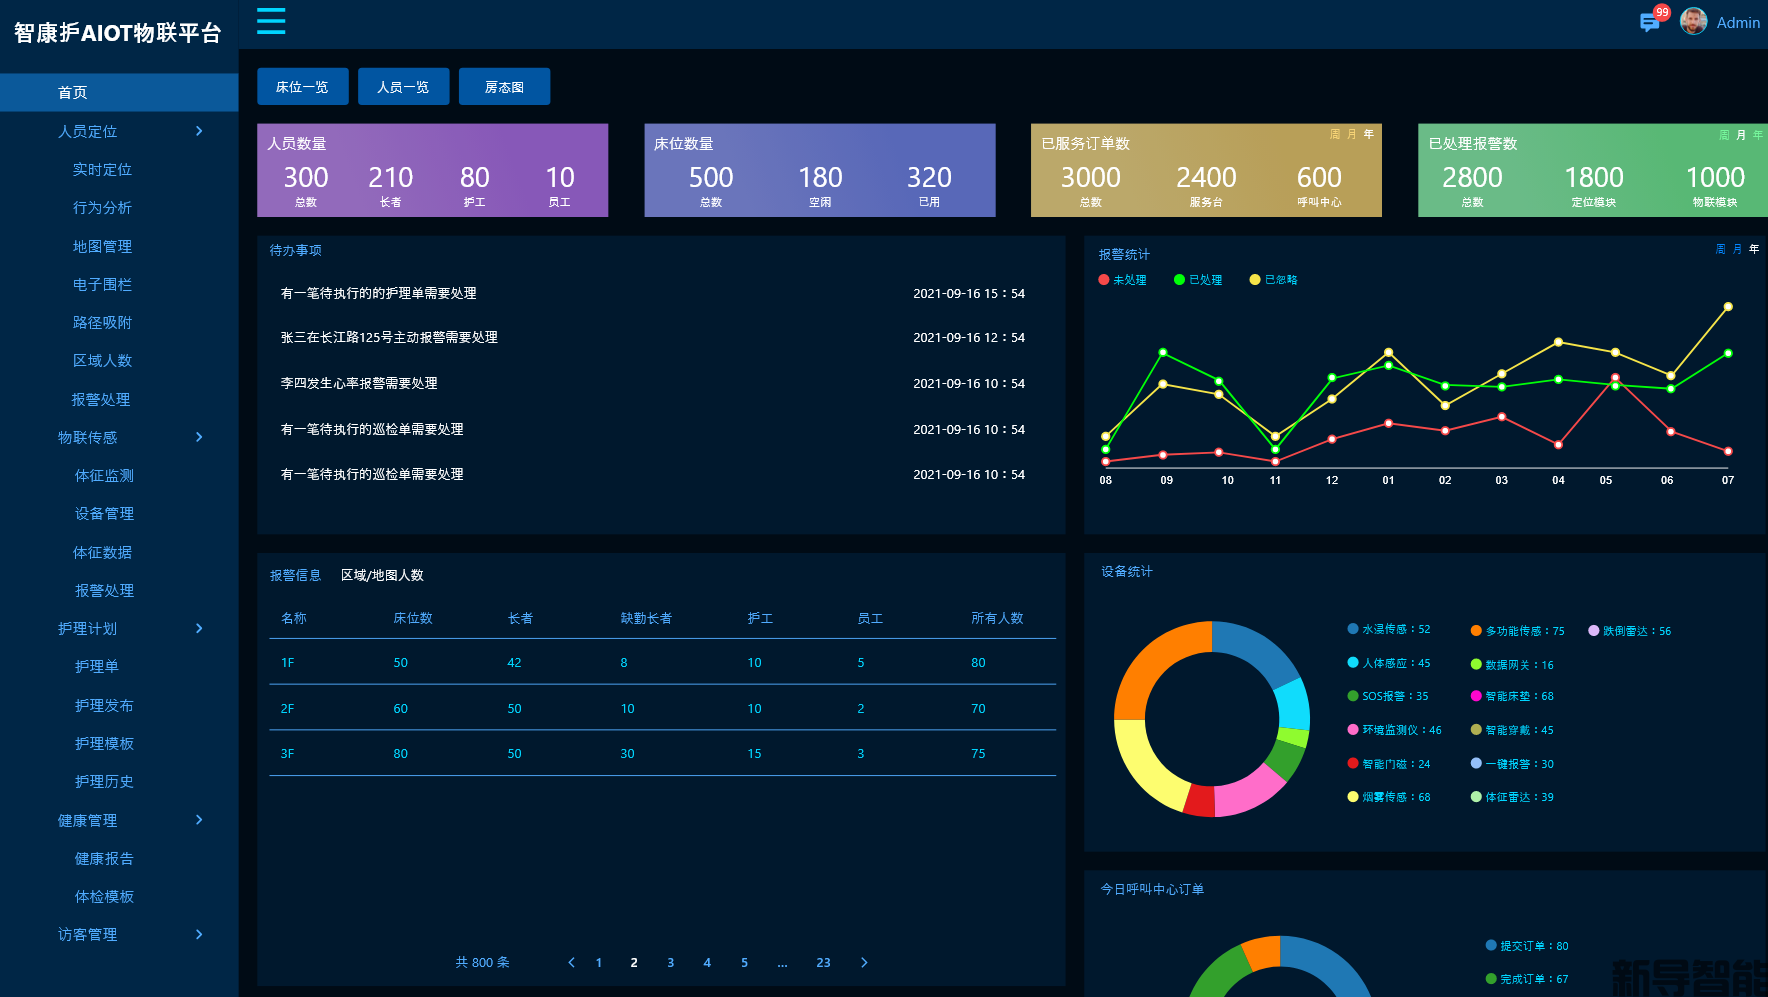Open the 房态图 view button
Viewport: 1768px width, 997px height.
click(504, 87)
